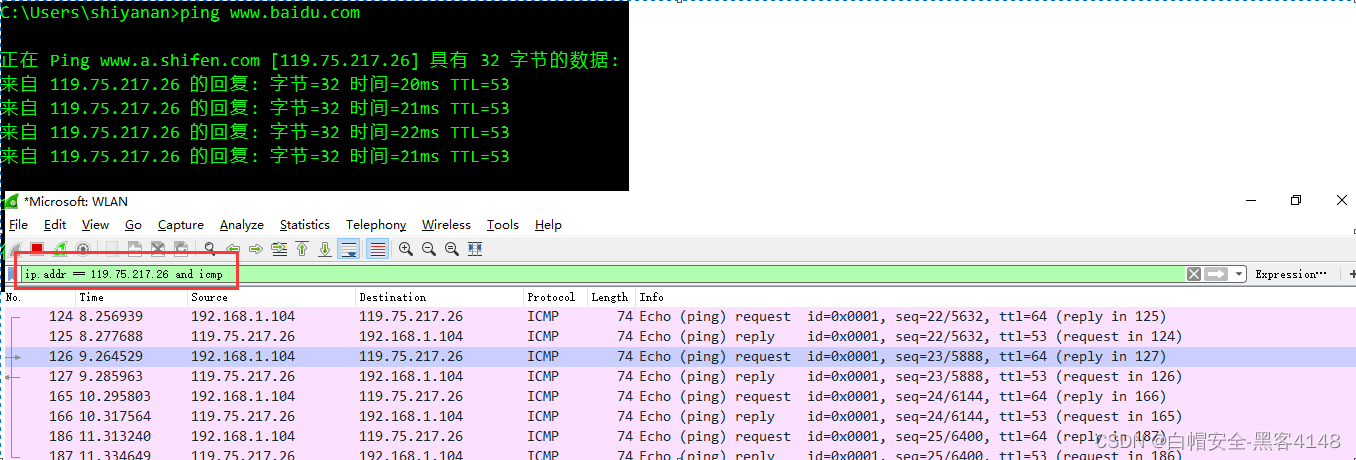This screenshot has width=1356, height=460.
Task: Open the Wireless menu
Action: click(446, 225)
